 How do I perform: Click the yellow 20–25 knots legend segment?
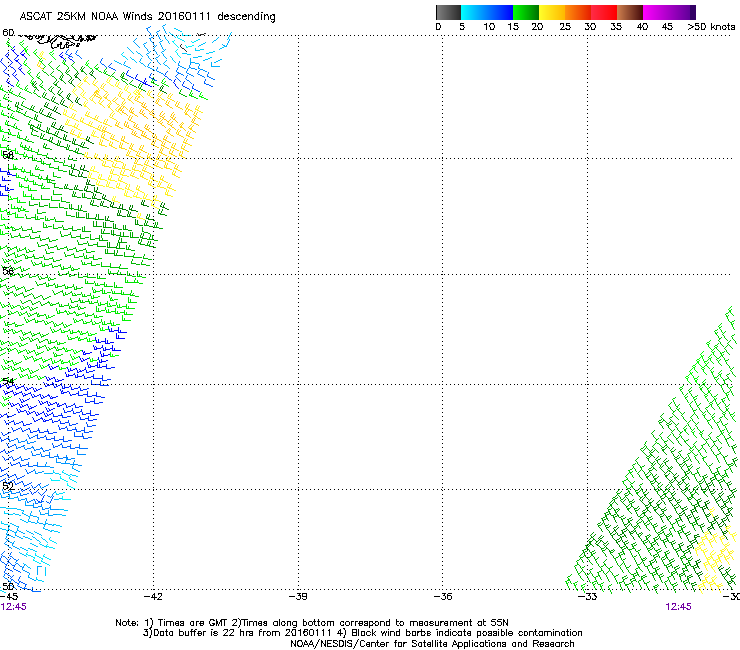[x=552, y=12]
